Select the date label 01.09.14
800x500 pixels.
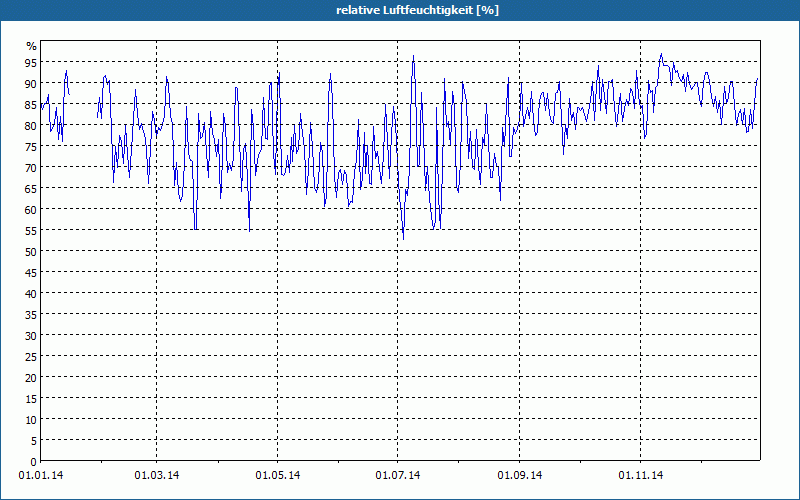pos(520,476)
